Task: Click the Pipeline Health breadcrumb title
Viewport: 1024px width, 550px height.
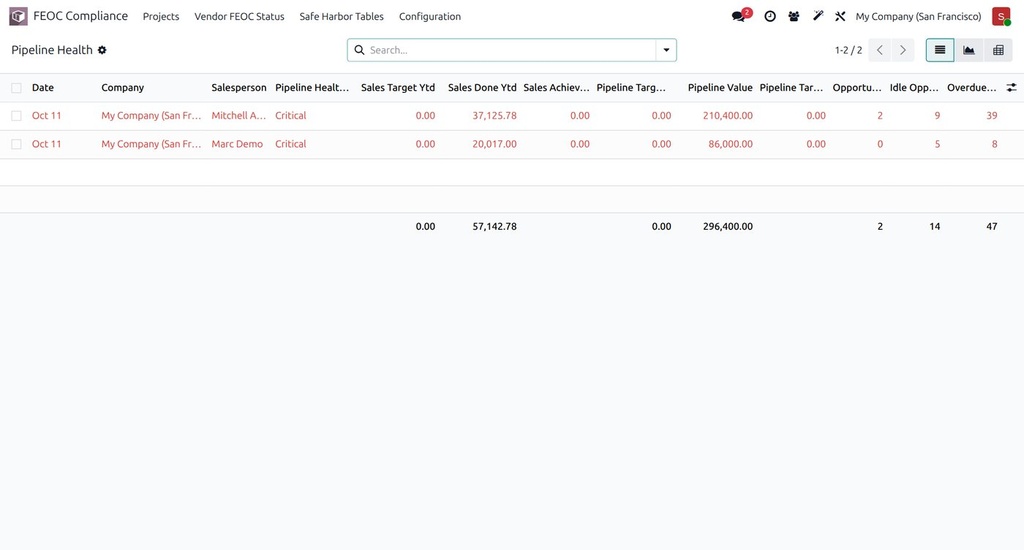Action: tap(52, 50)
